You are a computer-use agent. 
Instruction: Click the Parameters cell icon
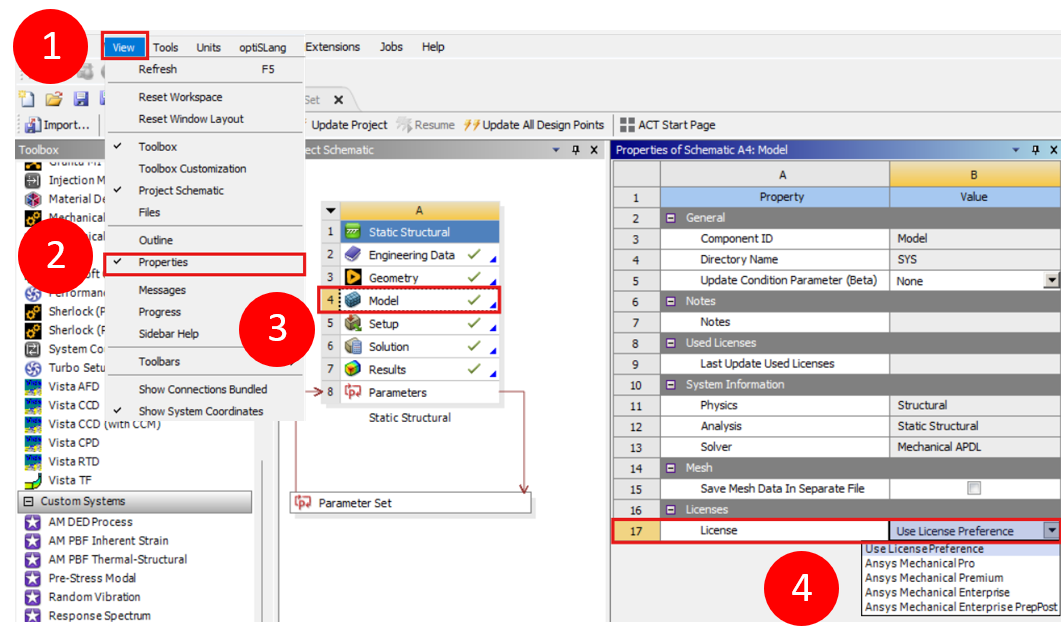353,392
